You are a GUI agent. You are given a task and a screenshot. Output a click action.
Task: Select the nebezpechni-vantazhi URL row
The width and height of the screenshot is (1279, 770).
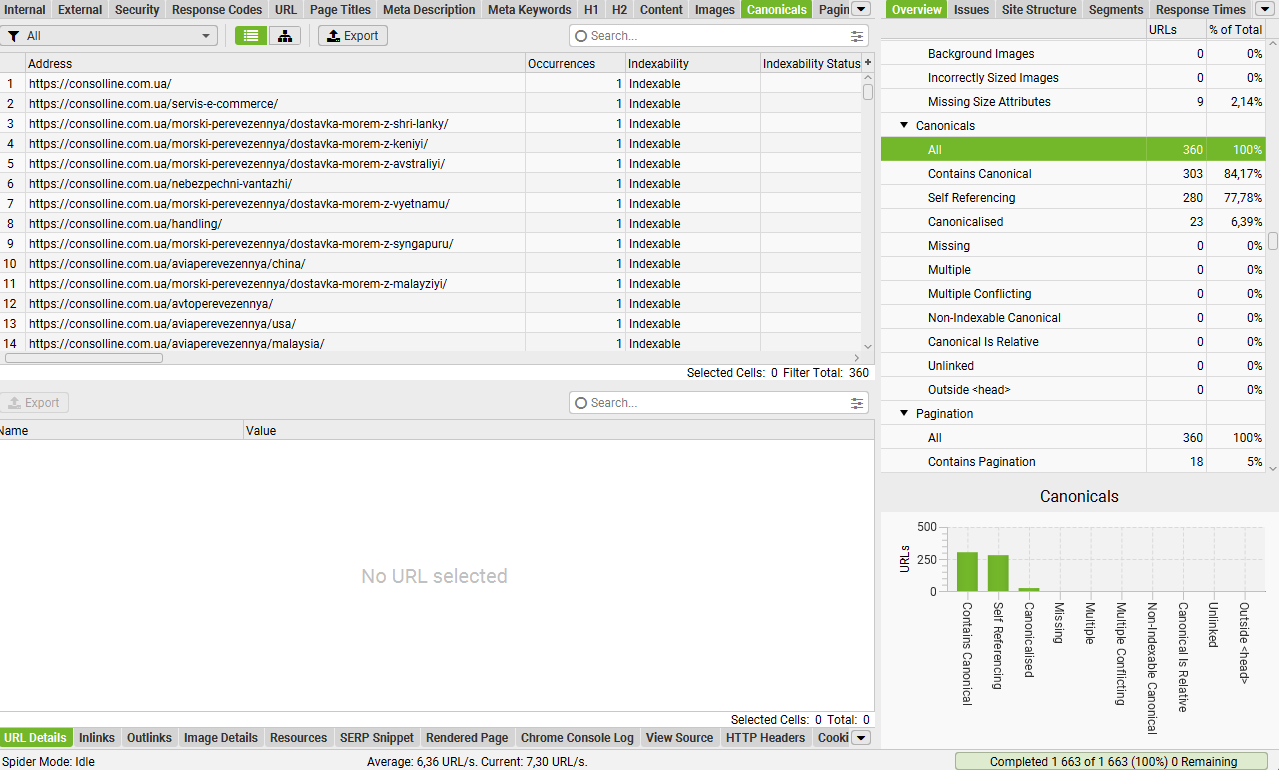(430, 183)
